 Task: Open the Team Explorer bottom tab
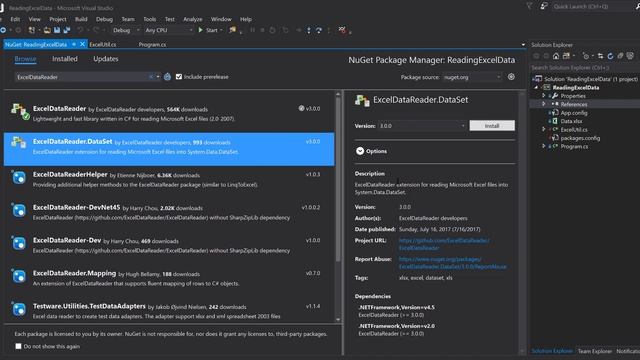click(594, 351)
